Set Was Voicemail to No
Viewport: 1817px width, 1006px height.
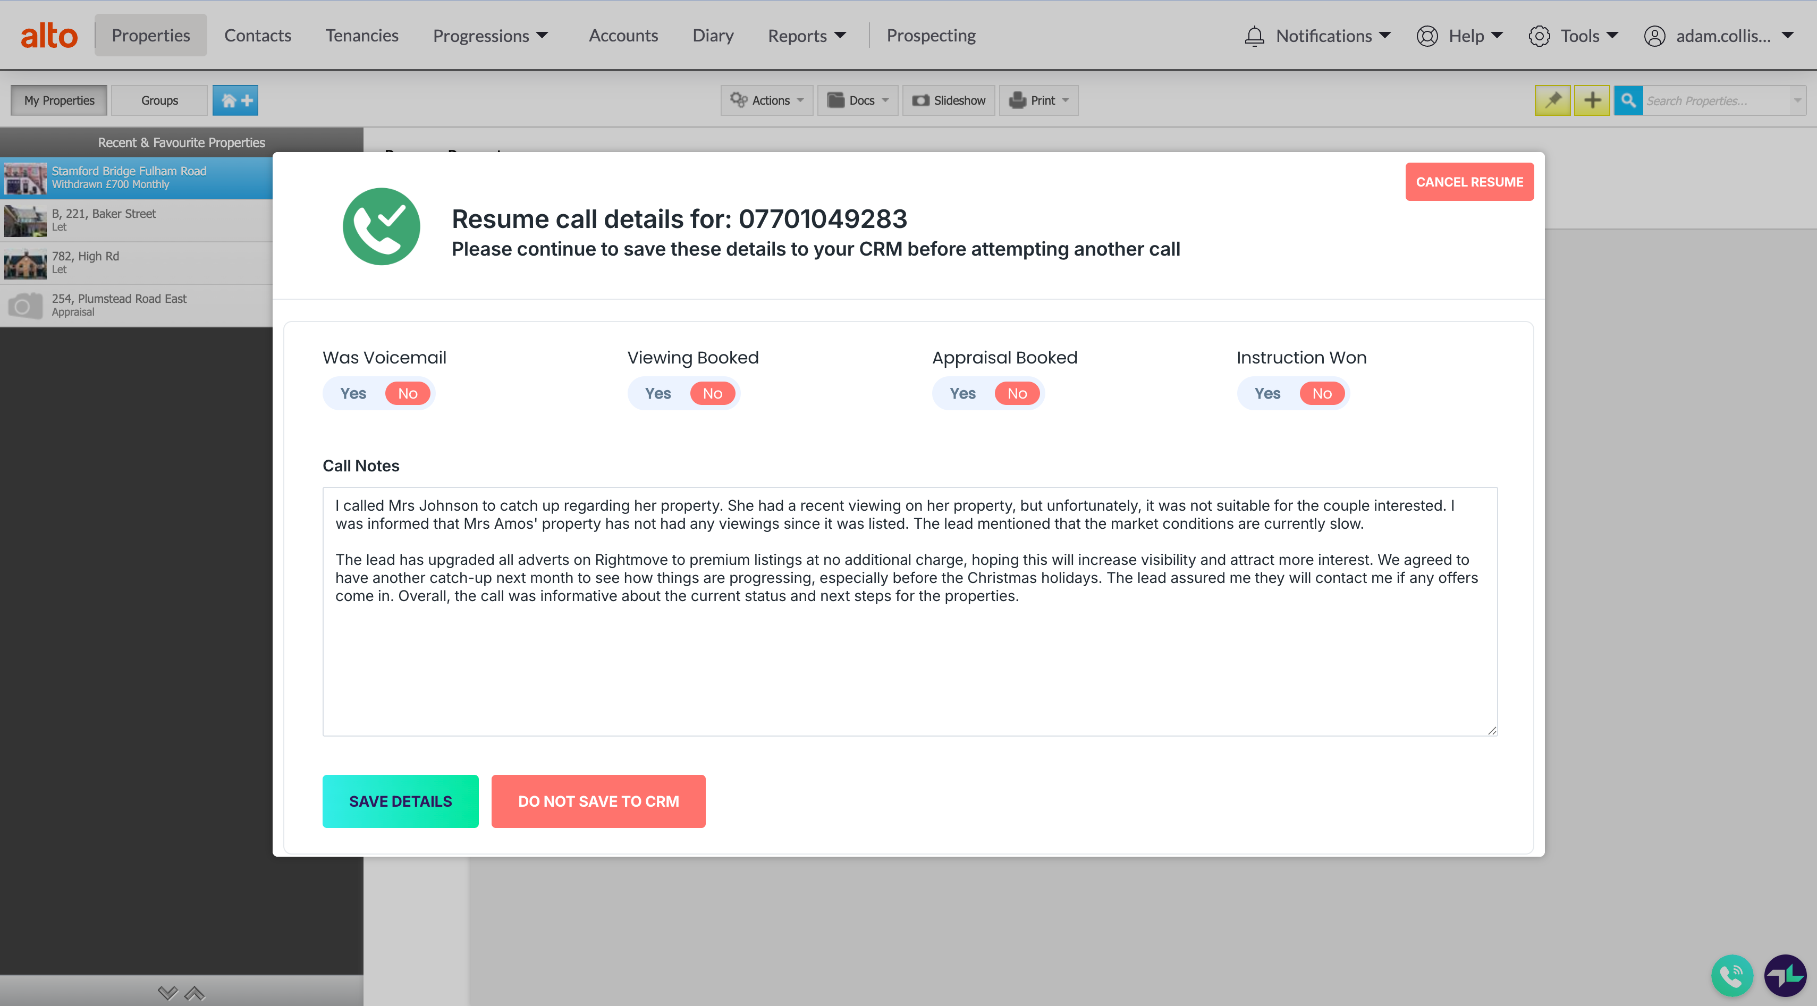point(408,394)
